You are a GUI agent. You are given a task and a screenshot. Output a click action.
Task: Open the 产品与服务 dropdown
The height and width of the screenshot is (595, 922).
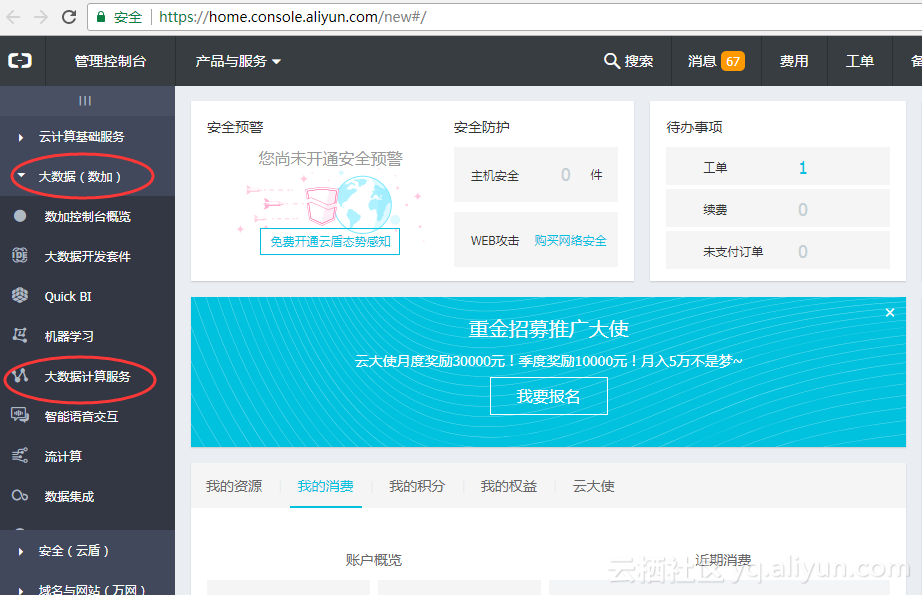tap(238, 61)
